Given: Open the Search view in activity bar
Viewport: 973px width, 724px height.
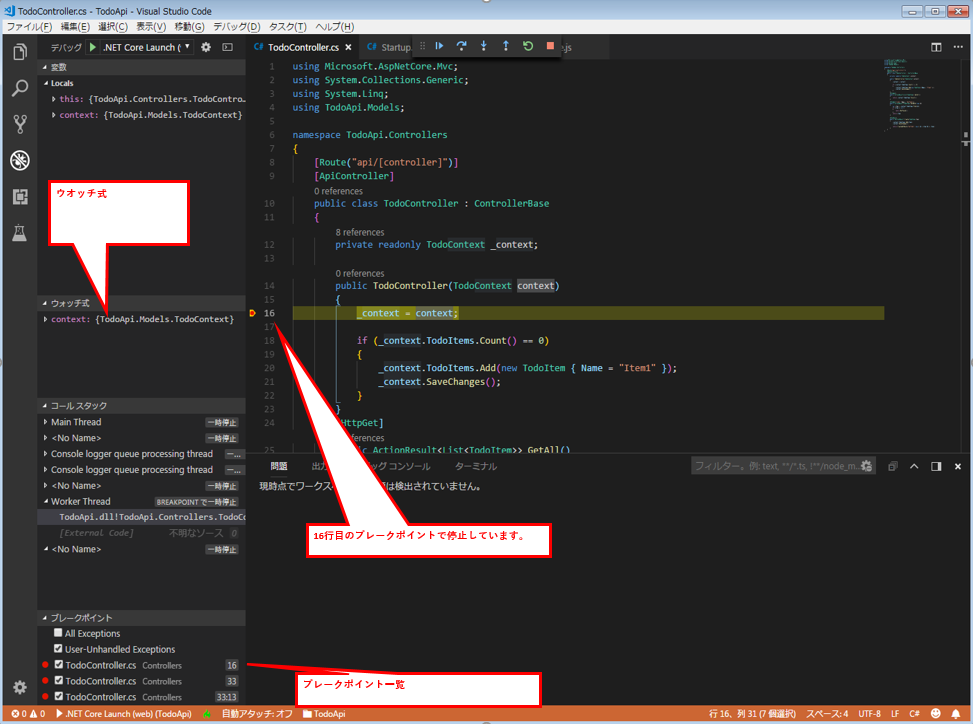Looking at the screenshot, I should pyautogui.click(x=19, y=88).
